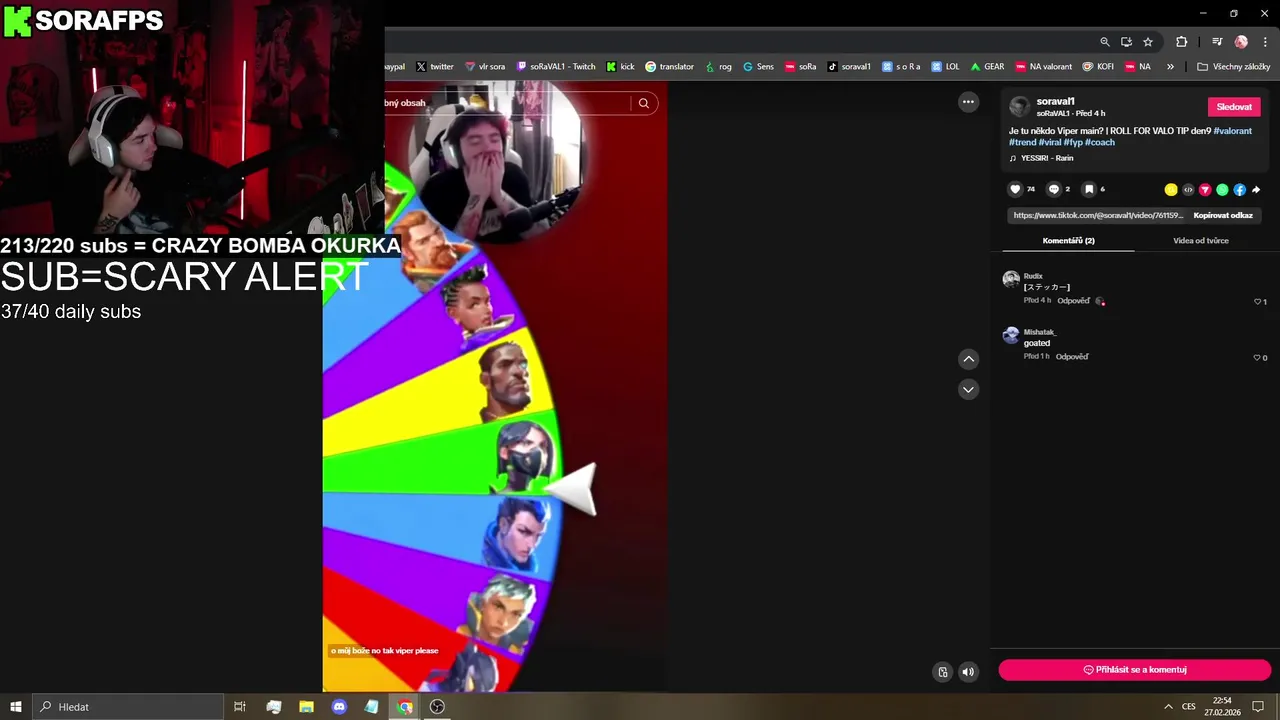Send to friends with pink share icon
This screenshot has height=720, width=1280.
click(1205, 190)
